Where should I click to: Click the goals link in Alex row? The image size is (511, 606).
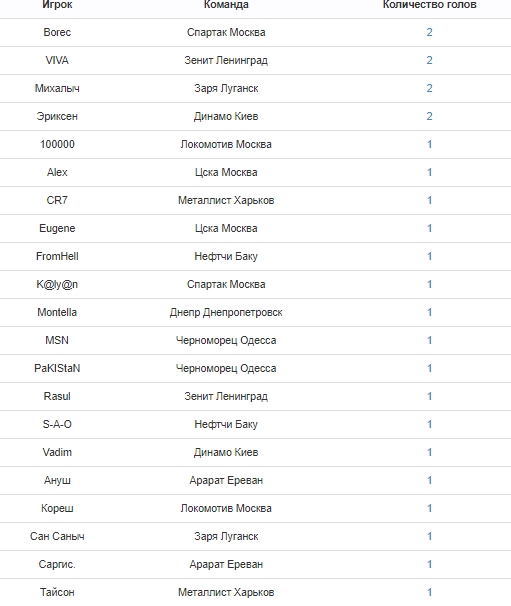point(429,172)
